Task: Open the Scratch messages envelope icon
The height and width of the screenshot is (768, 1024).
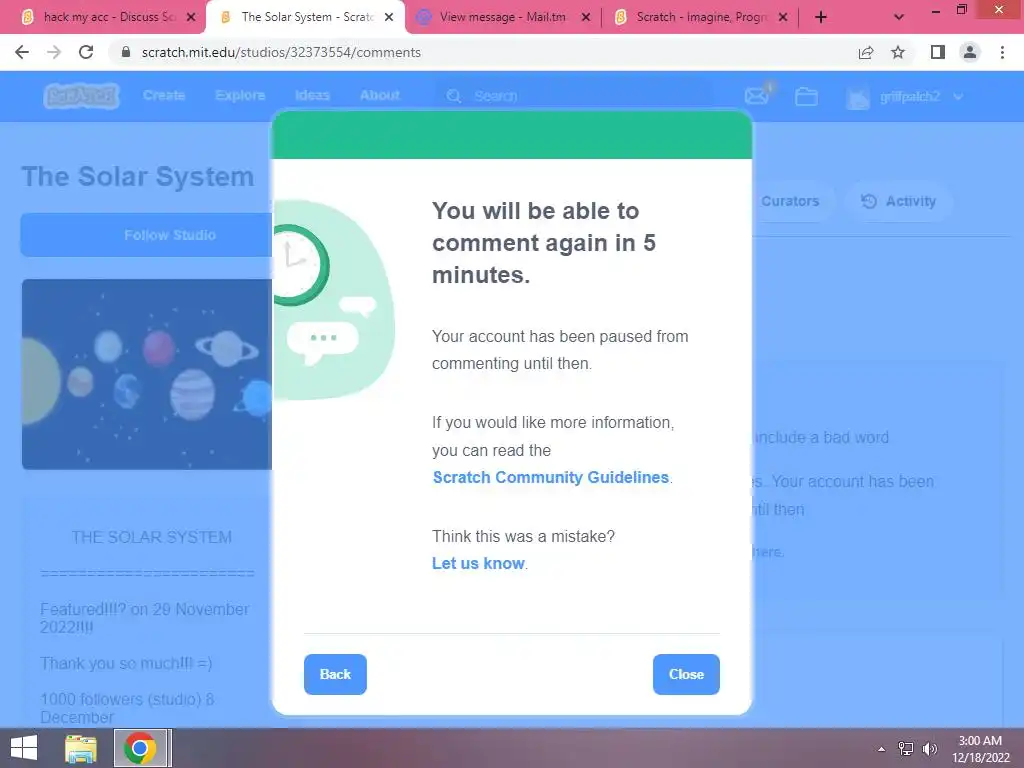Action: 757,96
